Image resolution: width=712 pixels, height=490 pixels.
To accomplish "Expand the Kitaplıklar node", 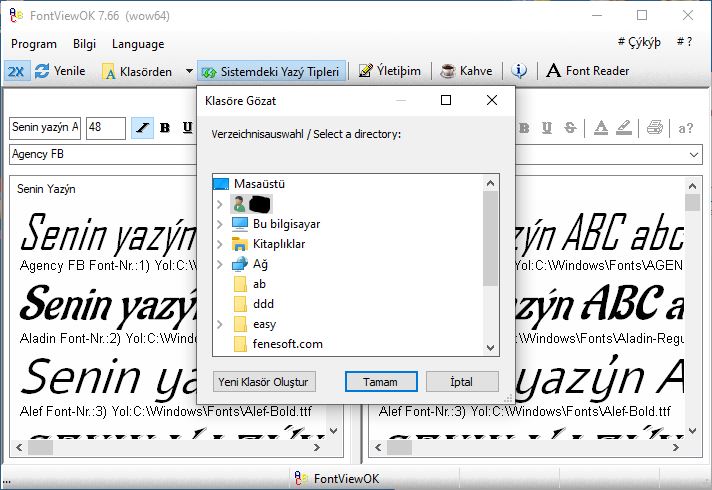I will click(x=220, y=244).
